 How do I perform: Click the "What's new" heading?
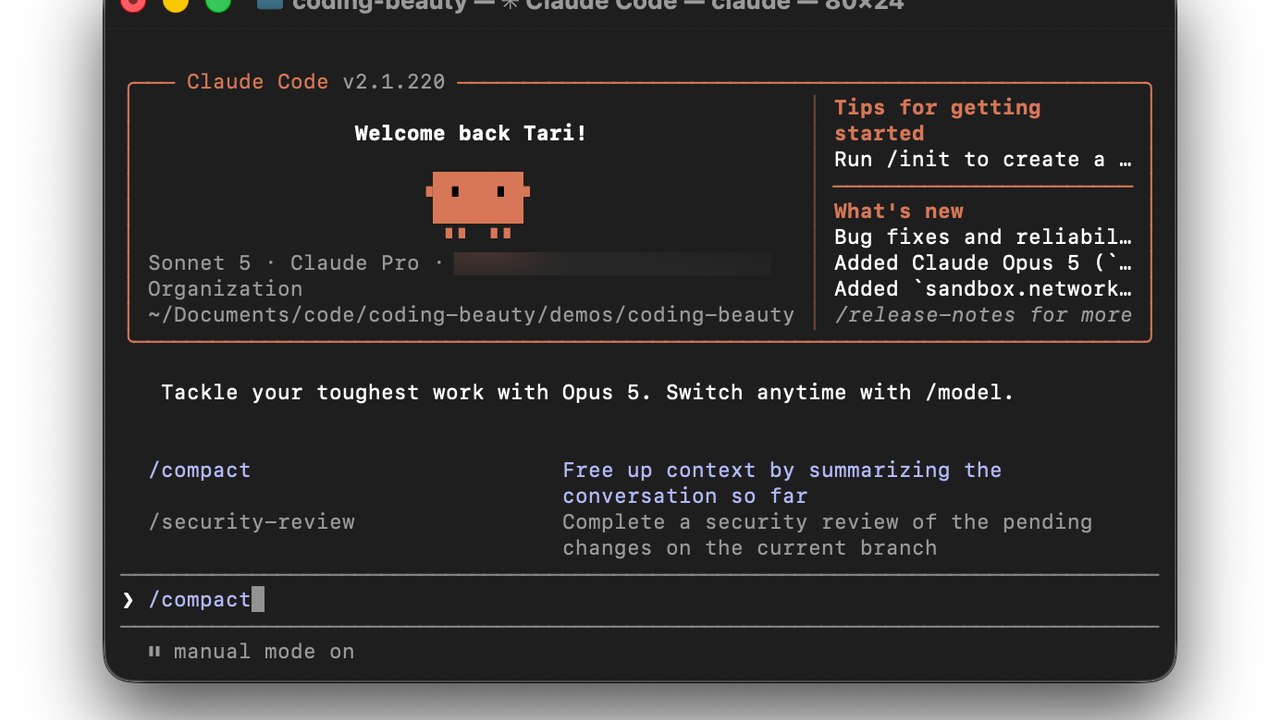click(x=899, y=211)
